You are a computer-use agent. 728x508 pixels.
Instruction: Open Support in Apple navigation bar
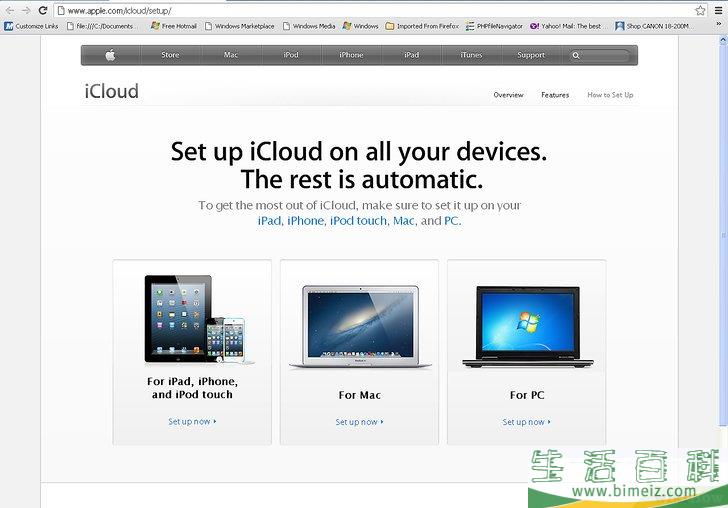pyautogui.click(x=531, y=55)
